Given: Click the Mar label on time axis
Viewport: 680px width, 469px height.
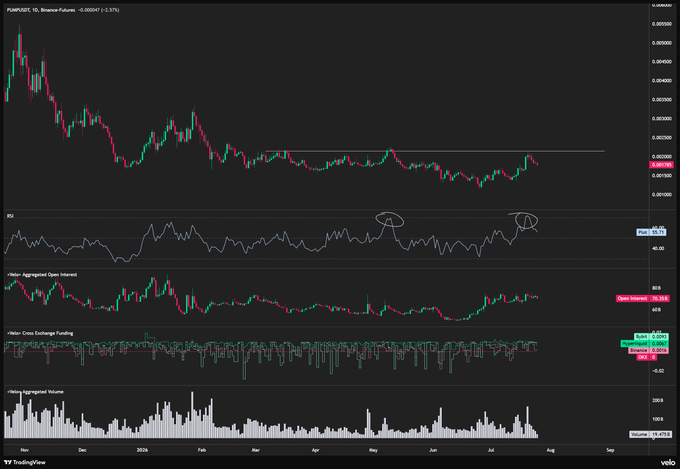Looking at the screenshot, I should (255, 450).
